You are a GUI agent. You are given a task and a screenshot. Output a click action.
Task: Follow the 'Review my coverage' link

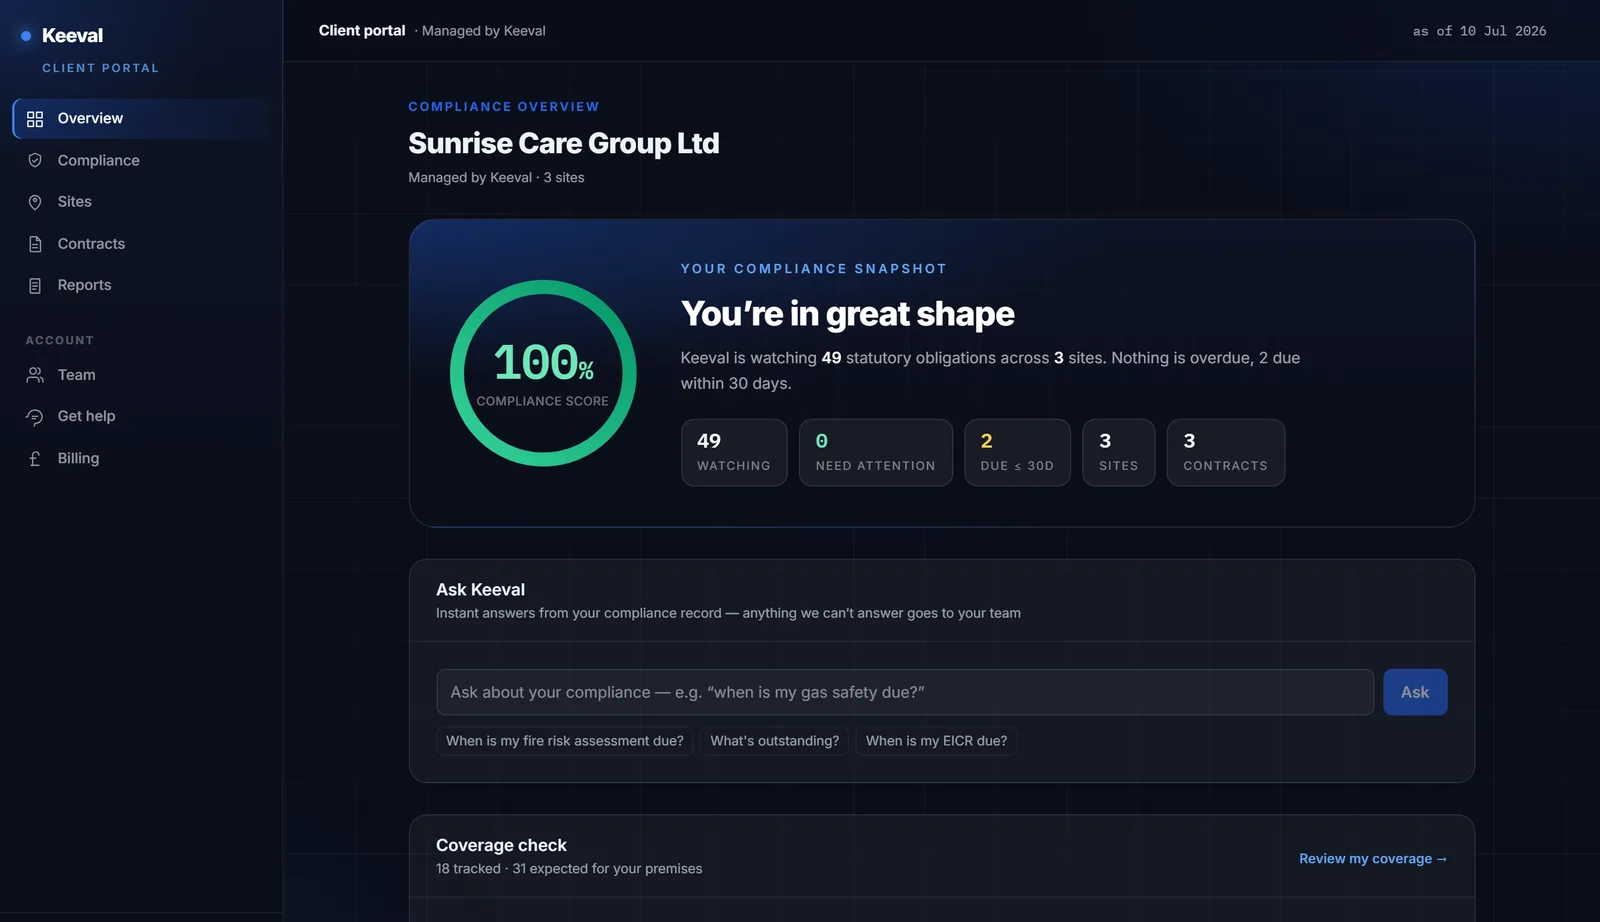[x=1373, y=859]
